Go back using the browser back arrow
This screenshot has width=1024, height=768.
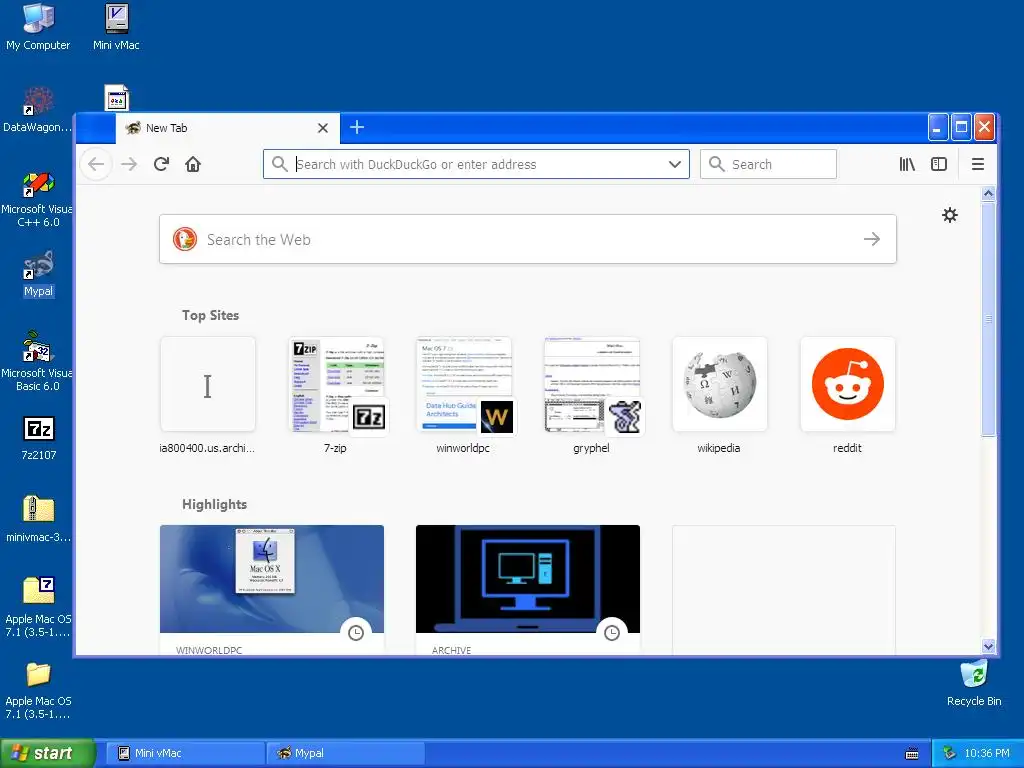[x=96, y=164]
